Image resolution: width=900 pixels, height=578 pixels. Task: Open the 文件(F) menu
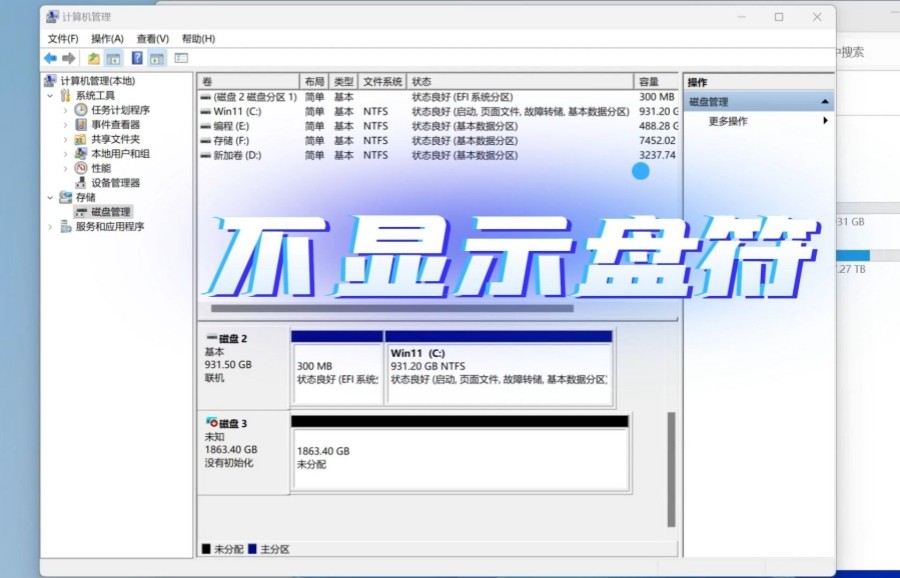63,38
